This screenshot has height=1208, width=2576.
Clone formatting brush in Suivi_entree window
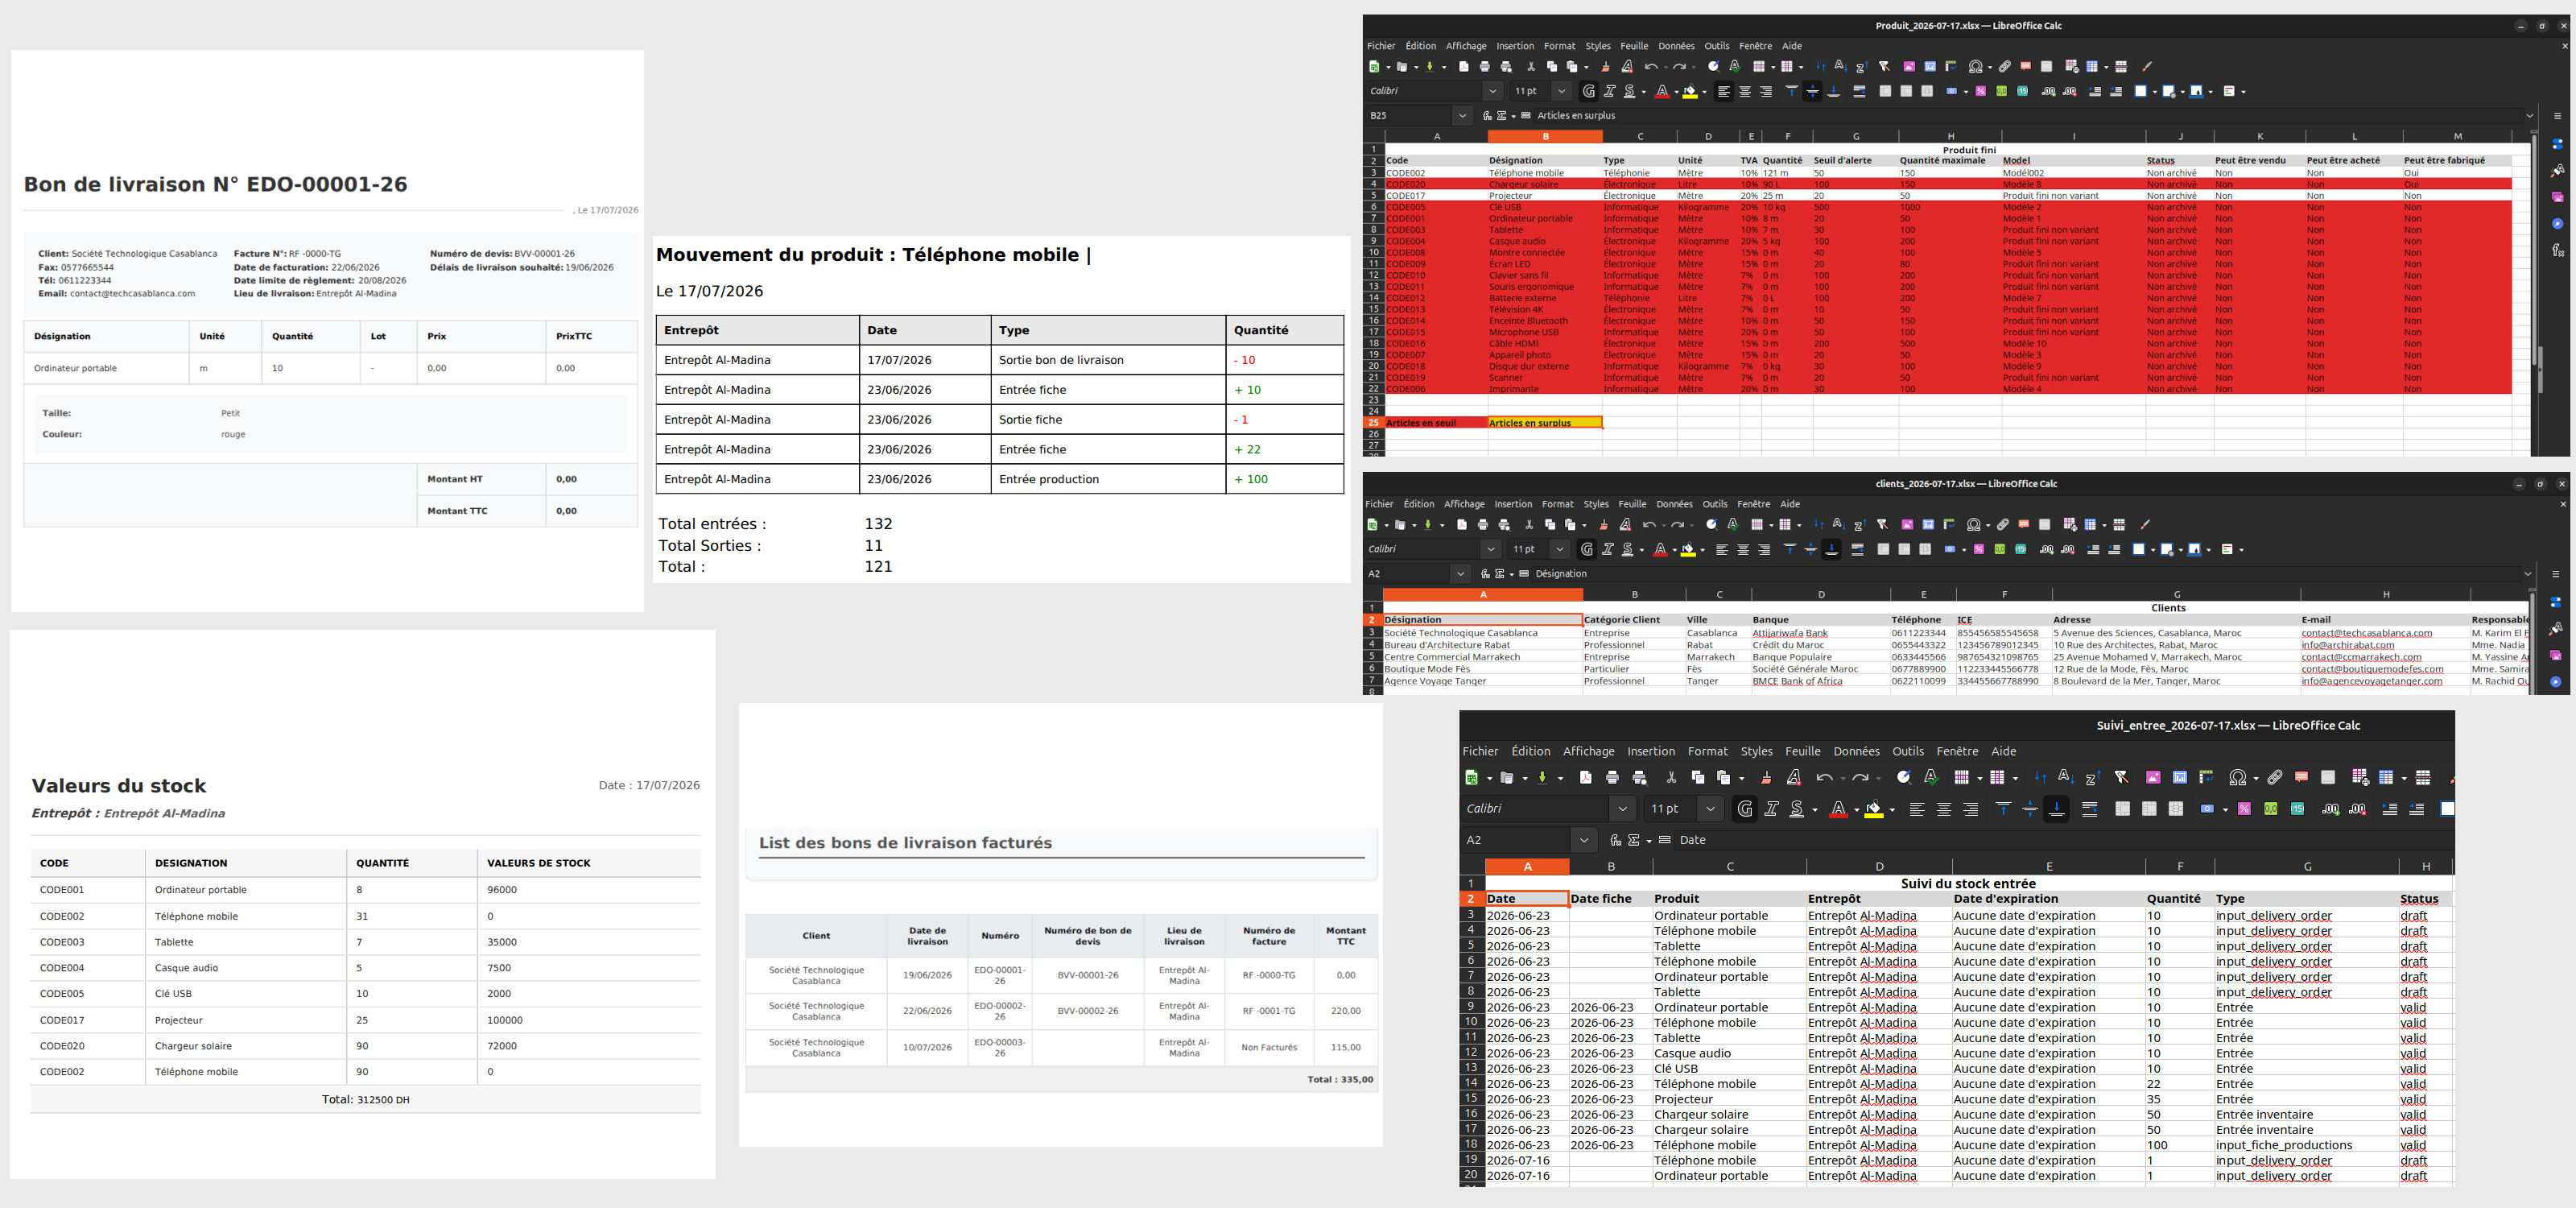pyautogui.click(x=1766, y=777)
